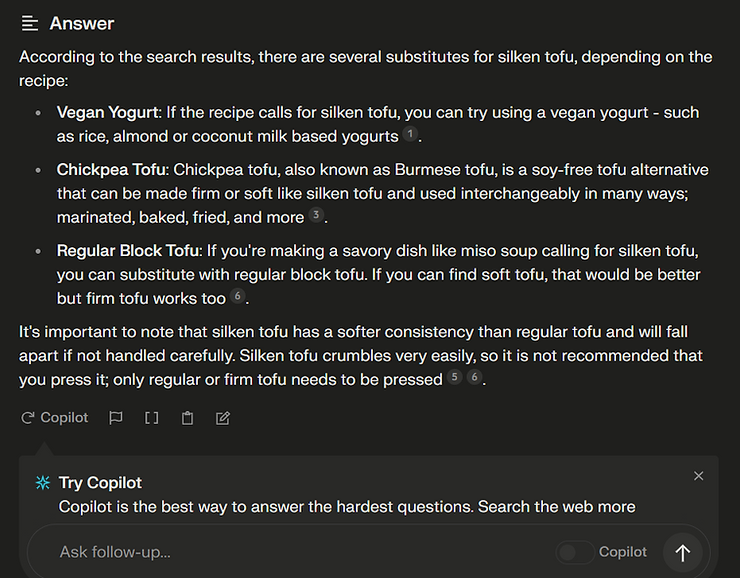Submit follow-up with the arrow button
Screen dimensions: 740x578
click(x=683, y=552)
